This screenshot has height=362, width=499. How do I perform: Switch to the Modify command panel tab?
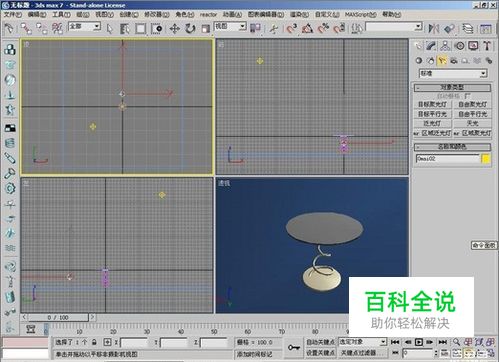point(431,46)
